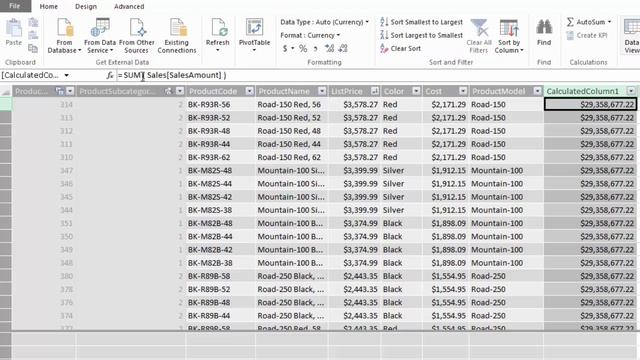
Task: Open Cost column filter dropdown
Action: point(463,91)
